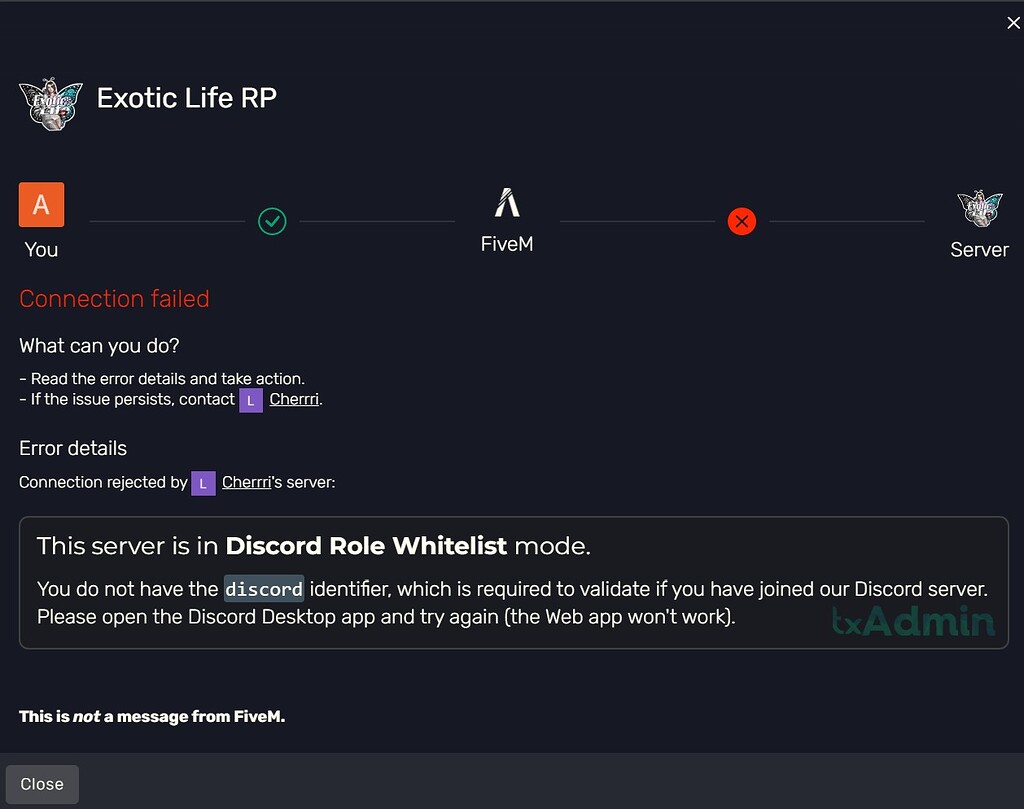Open the Cherrri contact link

pyautogui.click(x=294, y=399)
